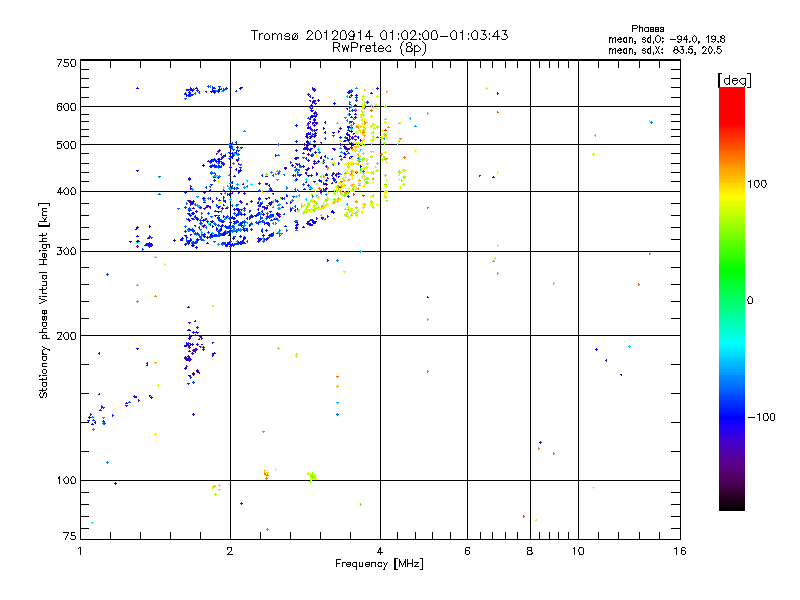Click the x-axis '10' tick label
The image size is (800, 600).
[x=578, y=551]
